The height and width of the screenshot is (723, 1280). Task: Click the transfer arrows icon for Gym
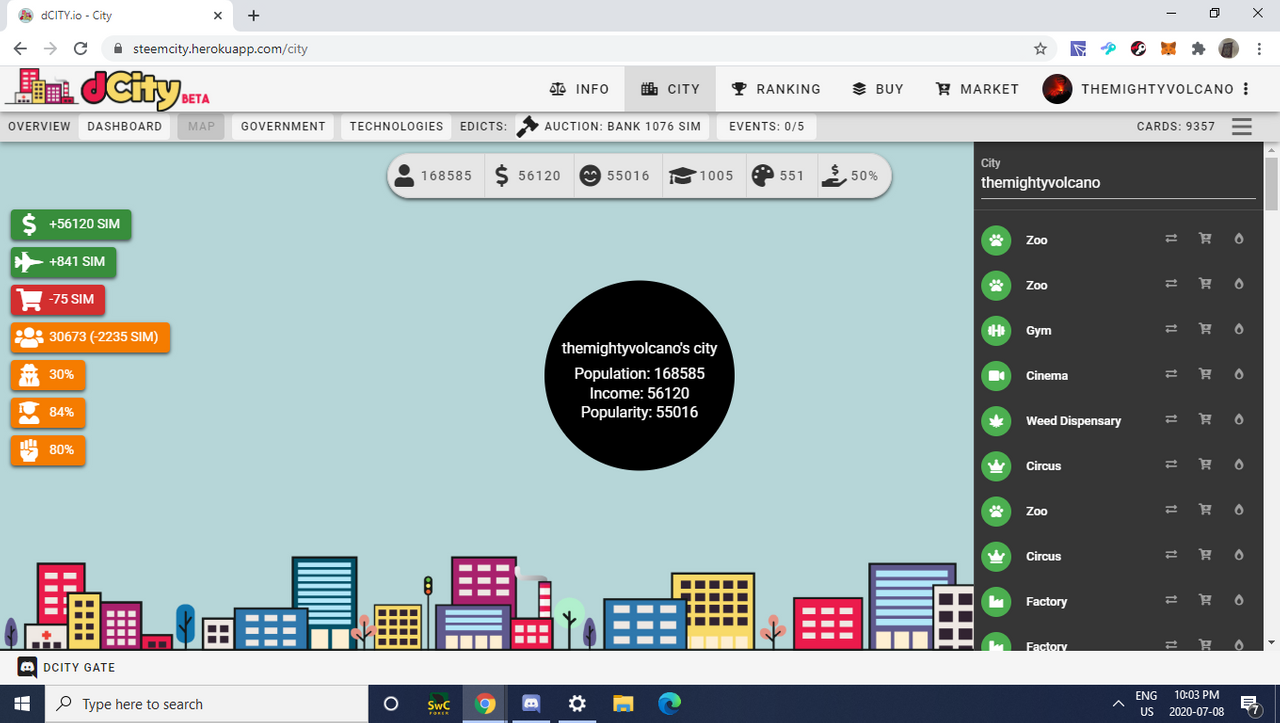click(x=1171, y=330)
